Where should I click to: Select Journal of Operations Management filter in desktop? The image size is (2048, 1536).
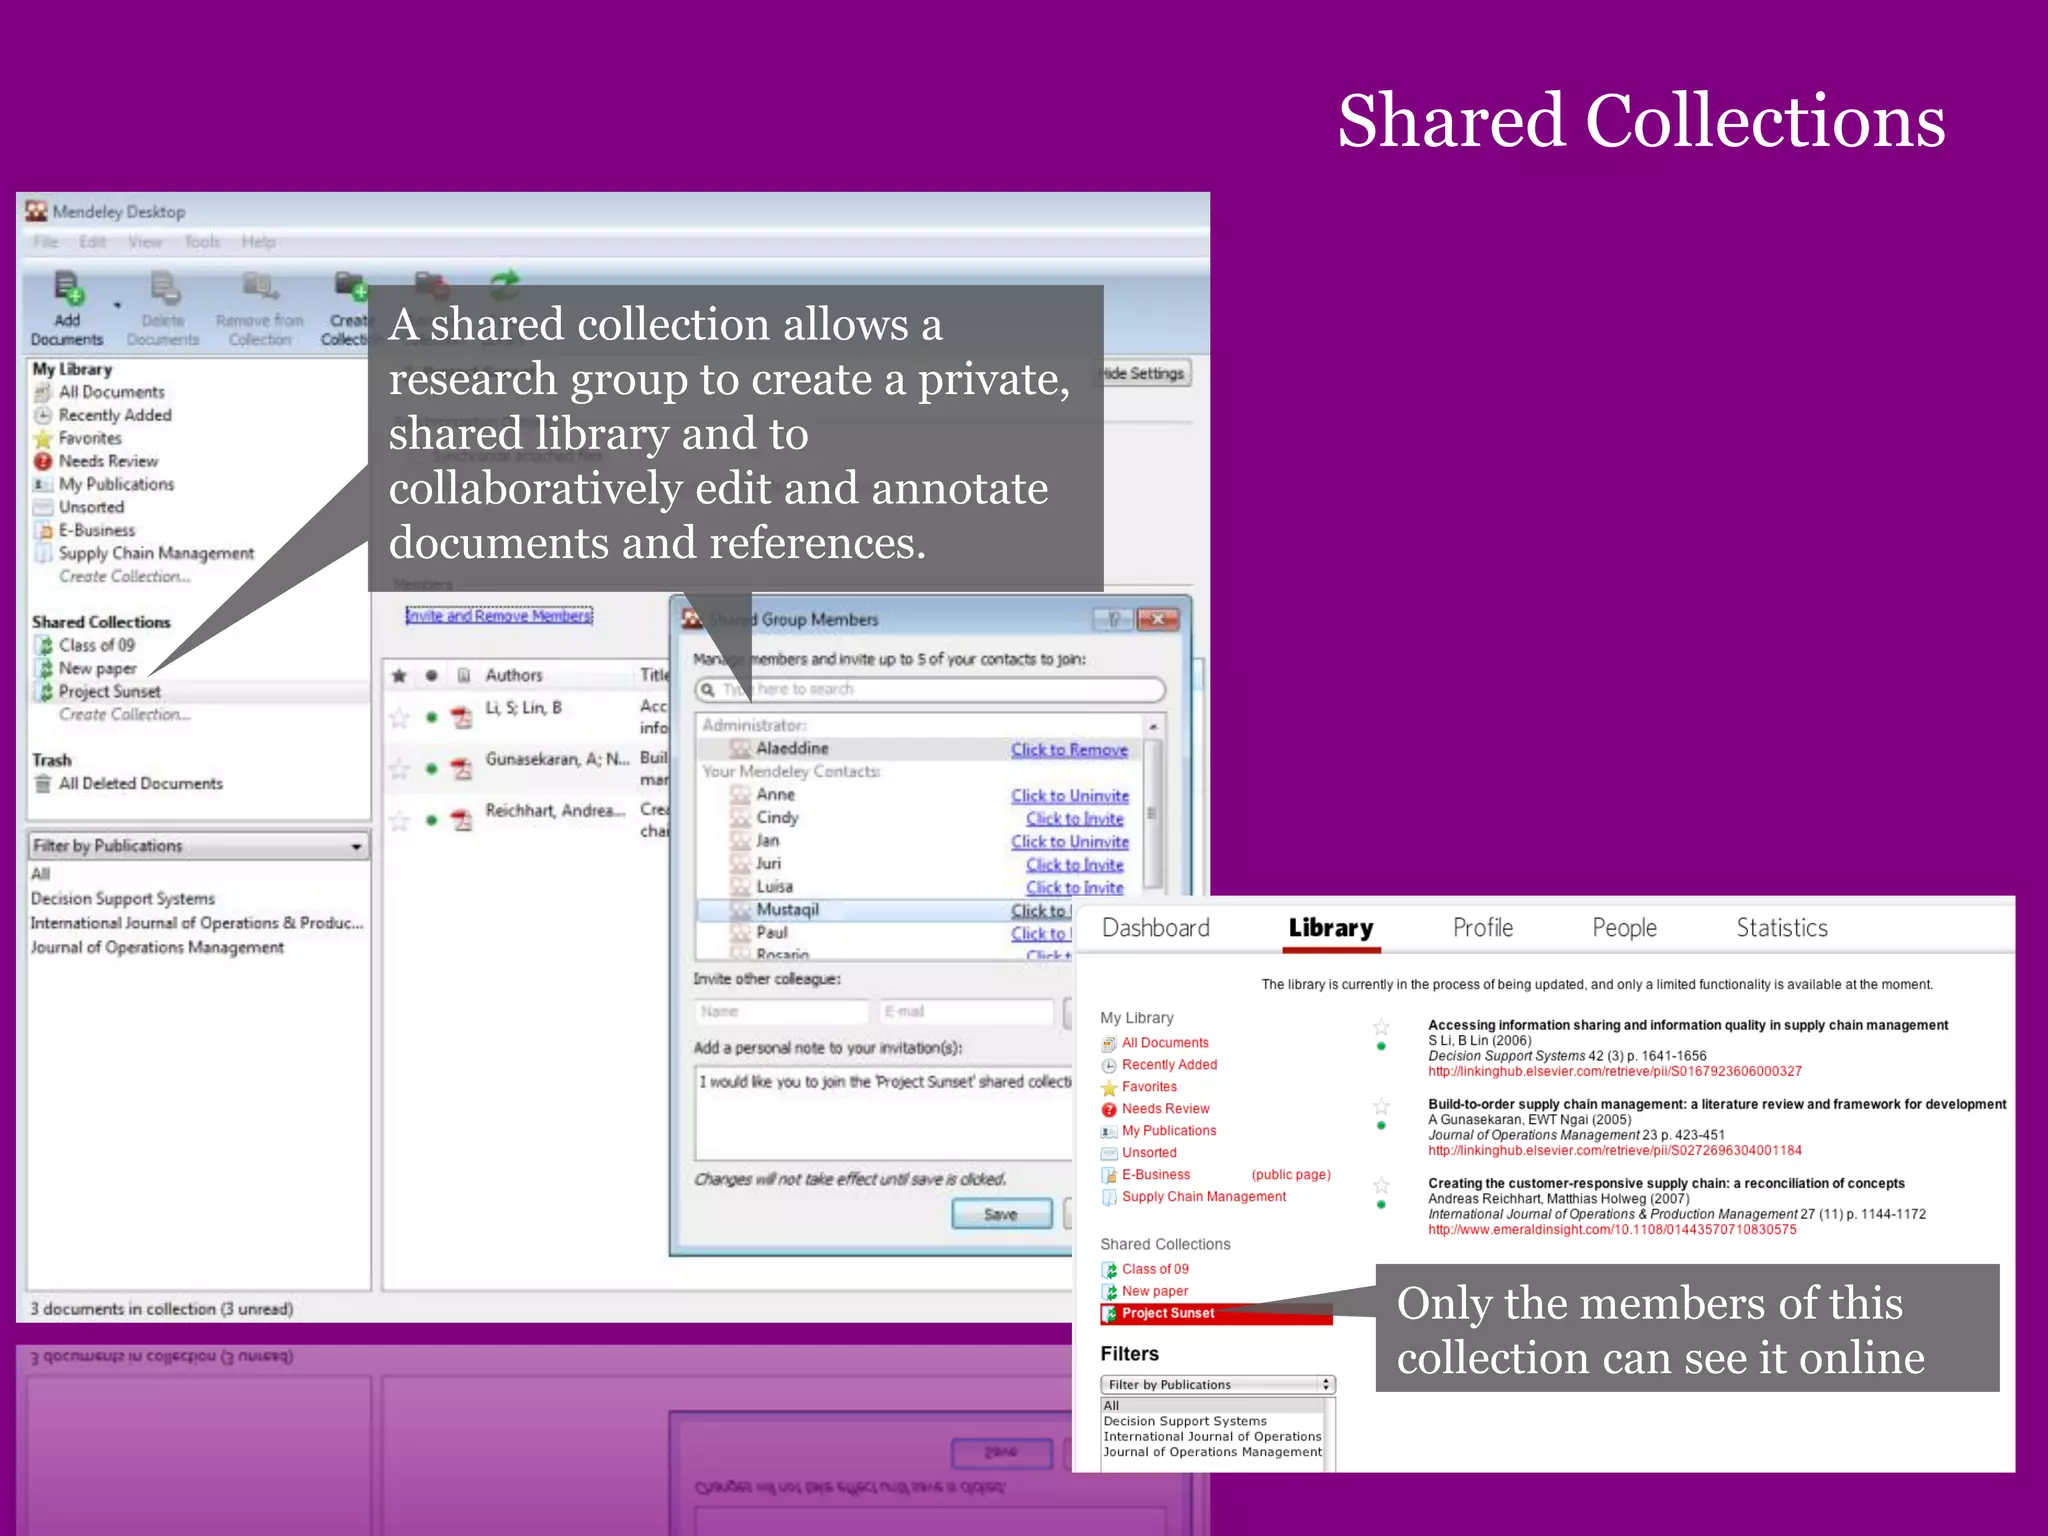pyautogui.click(x=157, y=947)
